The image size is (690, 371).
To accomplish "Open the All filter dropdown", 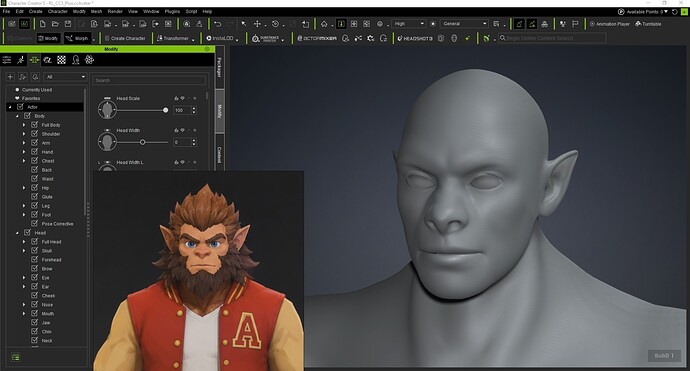I will (x=65, y=77).
